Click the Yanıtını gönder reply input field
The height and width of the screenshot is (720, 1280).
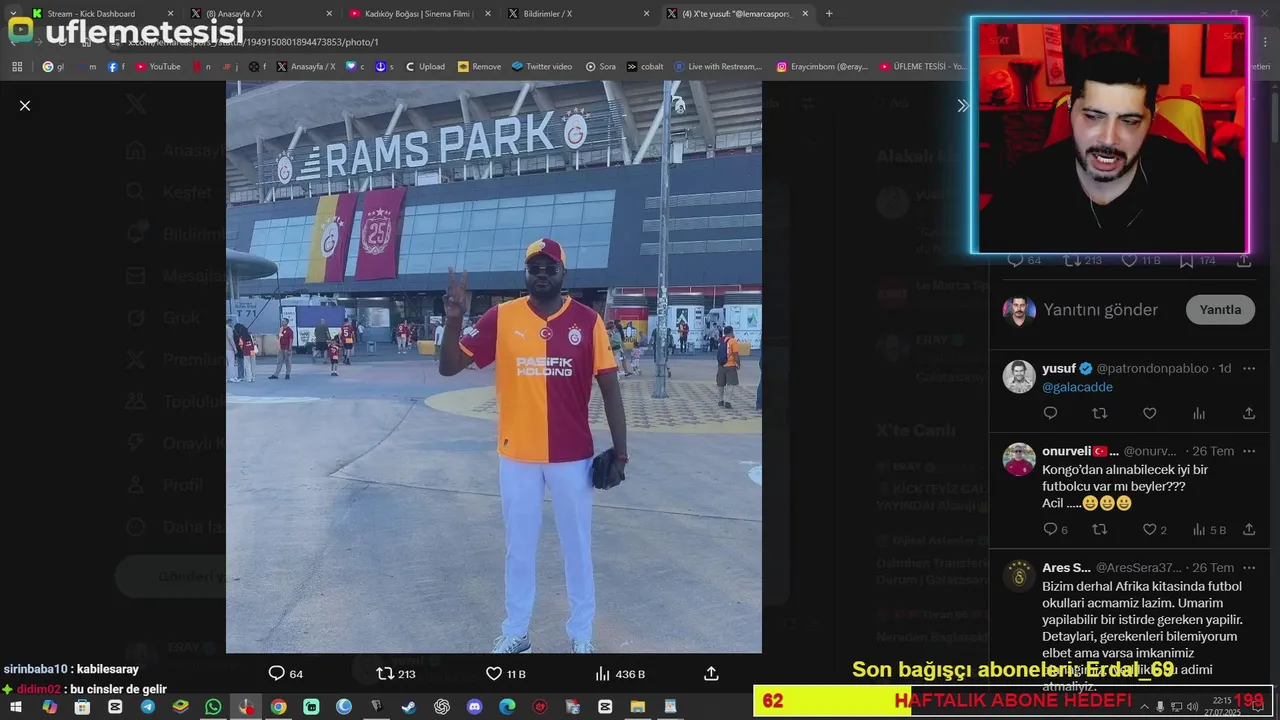pyautogui.click(x=1100, y=310)
